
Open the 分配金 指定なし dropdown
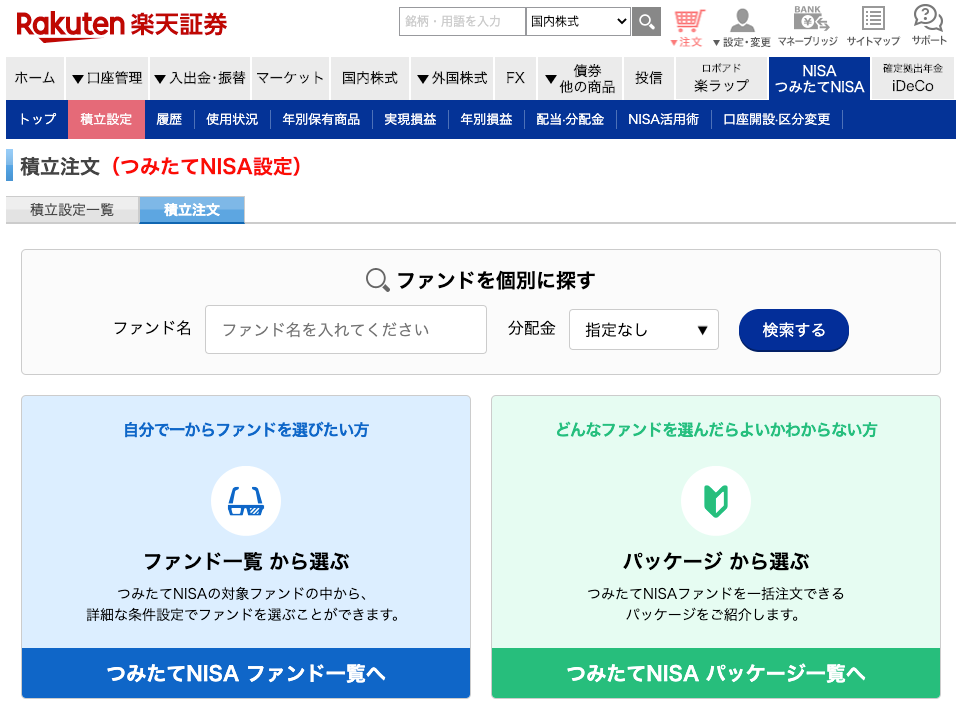[644, 330]
